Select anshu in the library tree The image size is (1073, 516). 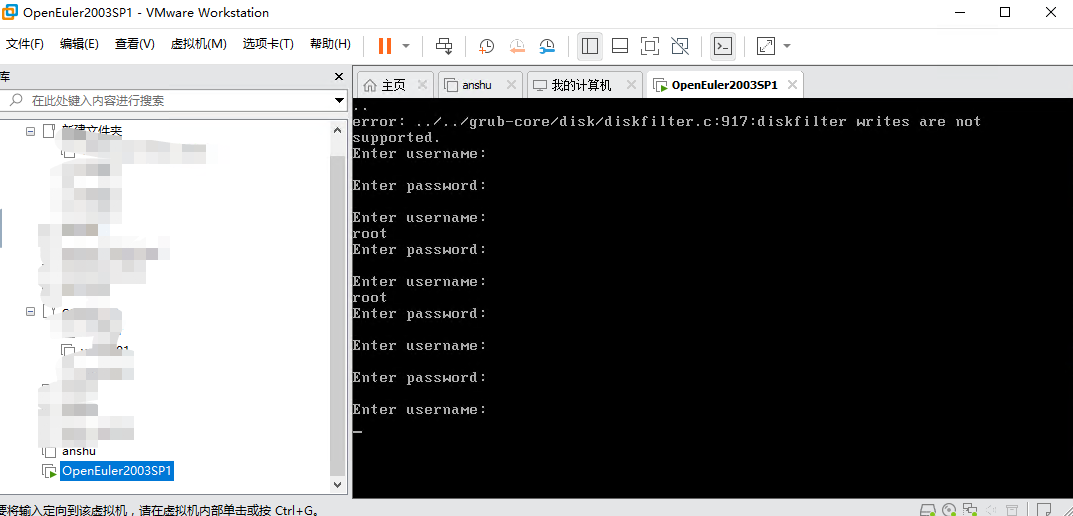pyautogui.click(x=79, y=451)
